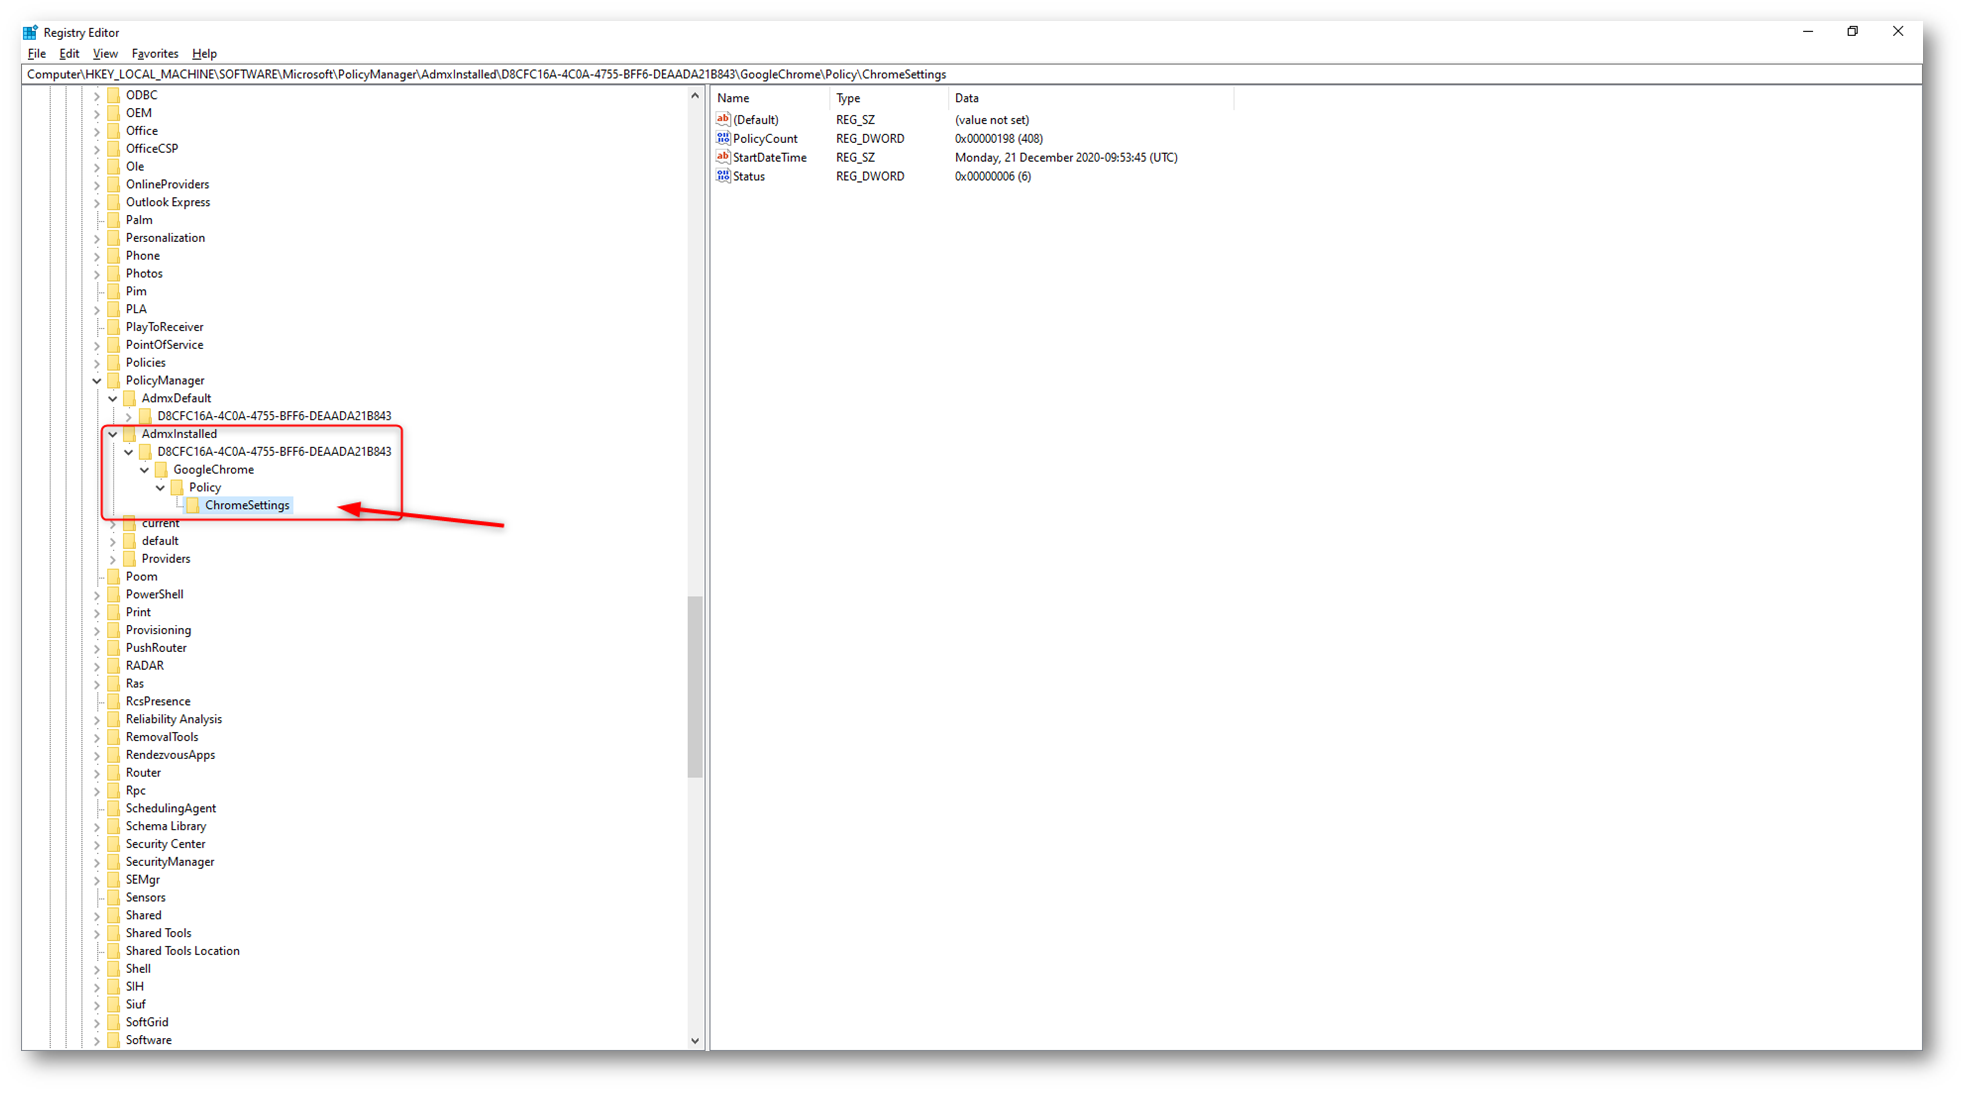
Task: Expand the Providers key
Action: [113, 559]
